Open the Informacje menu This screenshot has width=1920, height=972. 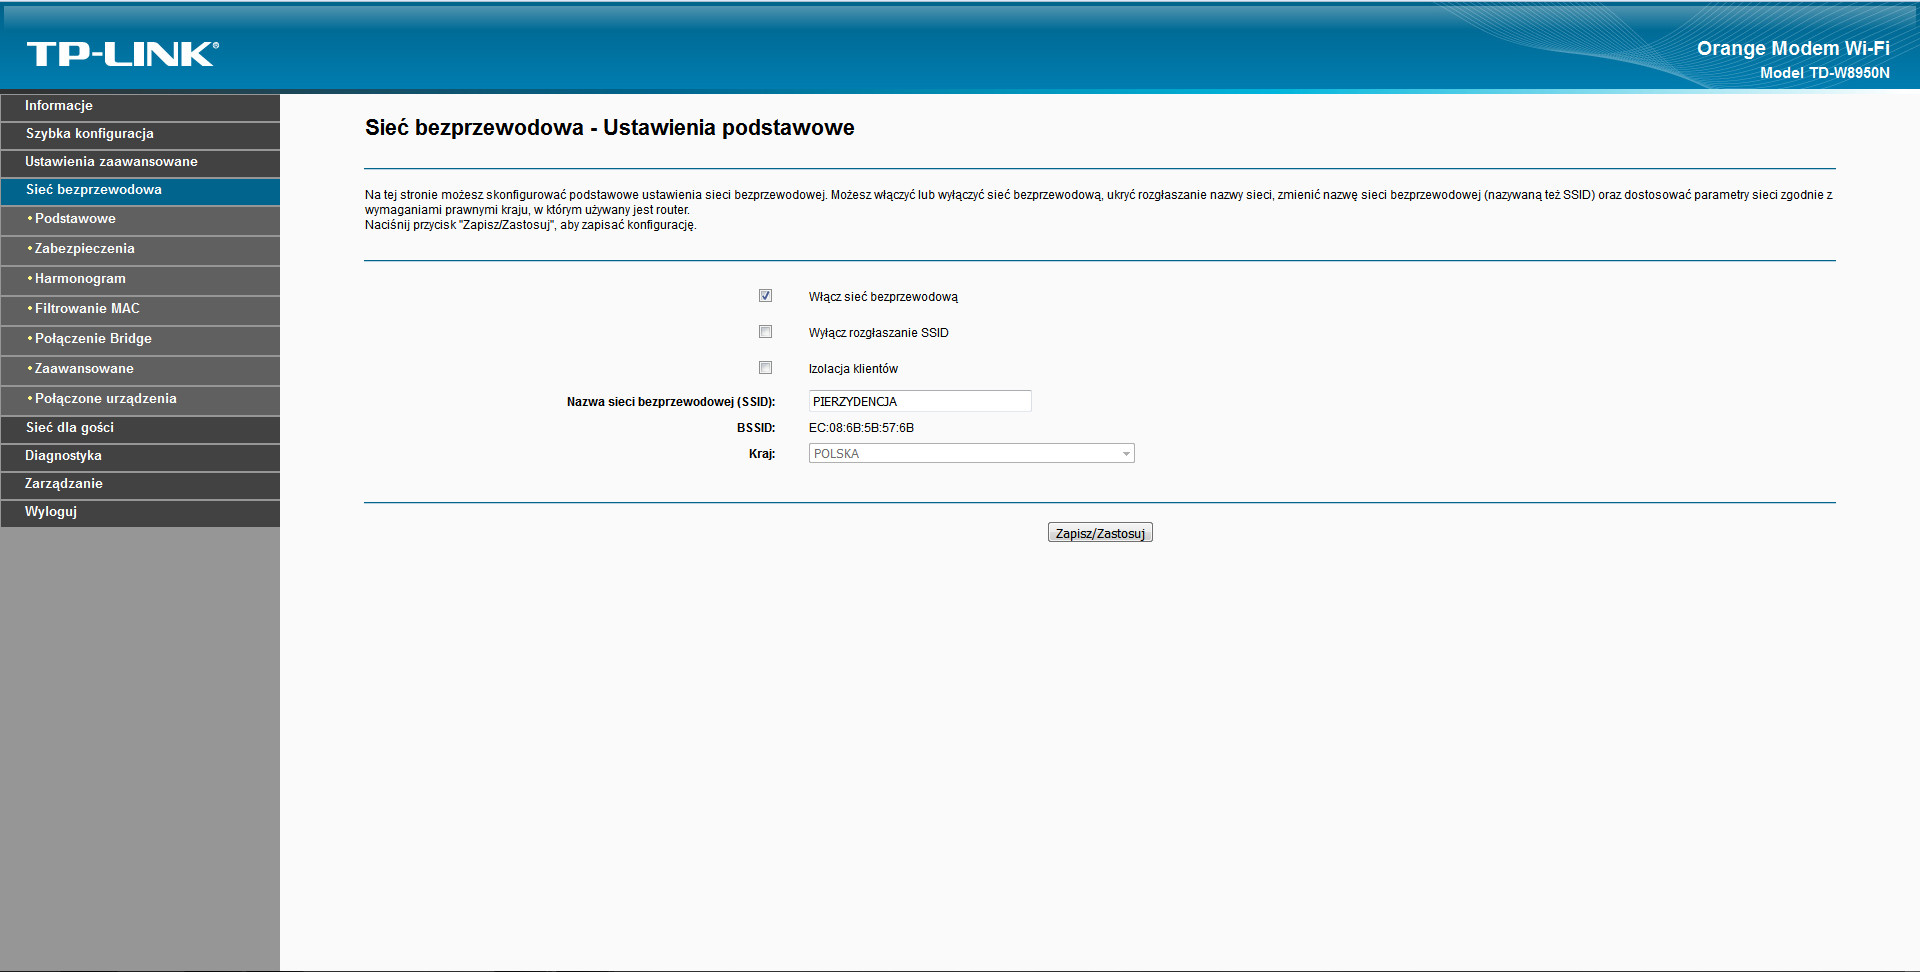pyautogui.click(x=140, y=106)
